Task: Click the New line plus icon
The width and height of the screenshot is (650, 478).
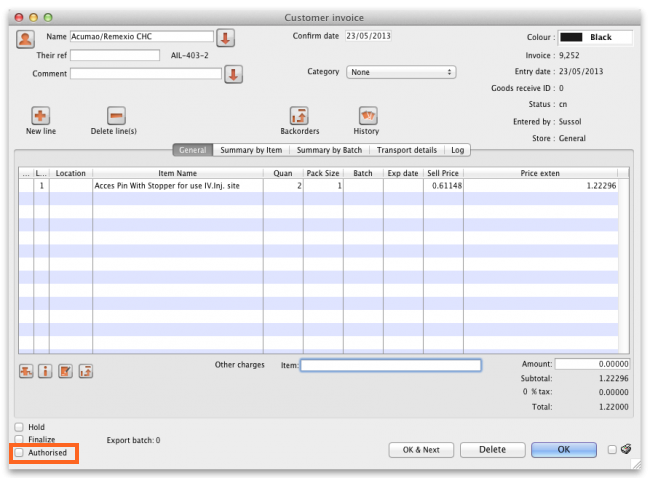Action: coord(40,116)
